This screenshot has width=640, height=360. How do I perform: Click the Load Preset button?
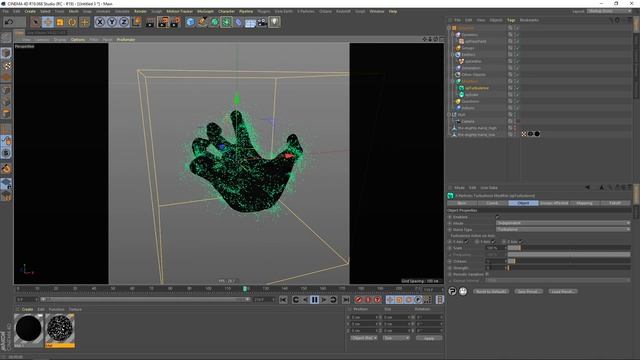(x=563, y=291)
